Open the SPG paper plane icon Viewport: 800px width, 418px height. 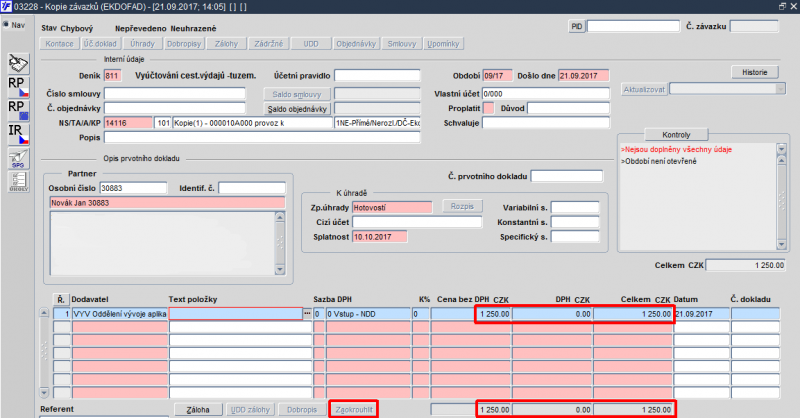[18, 158]
